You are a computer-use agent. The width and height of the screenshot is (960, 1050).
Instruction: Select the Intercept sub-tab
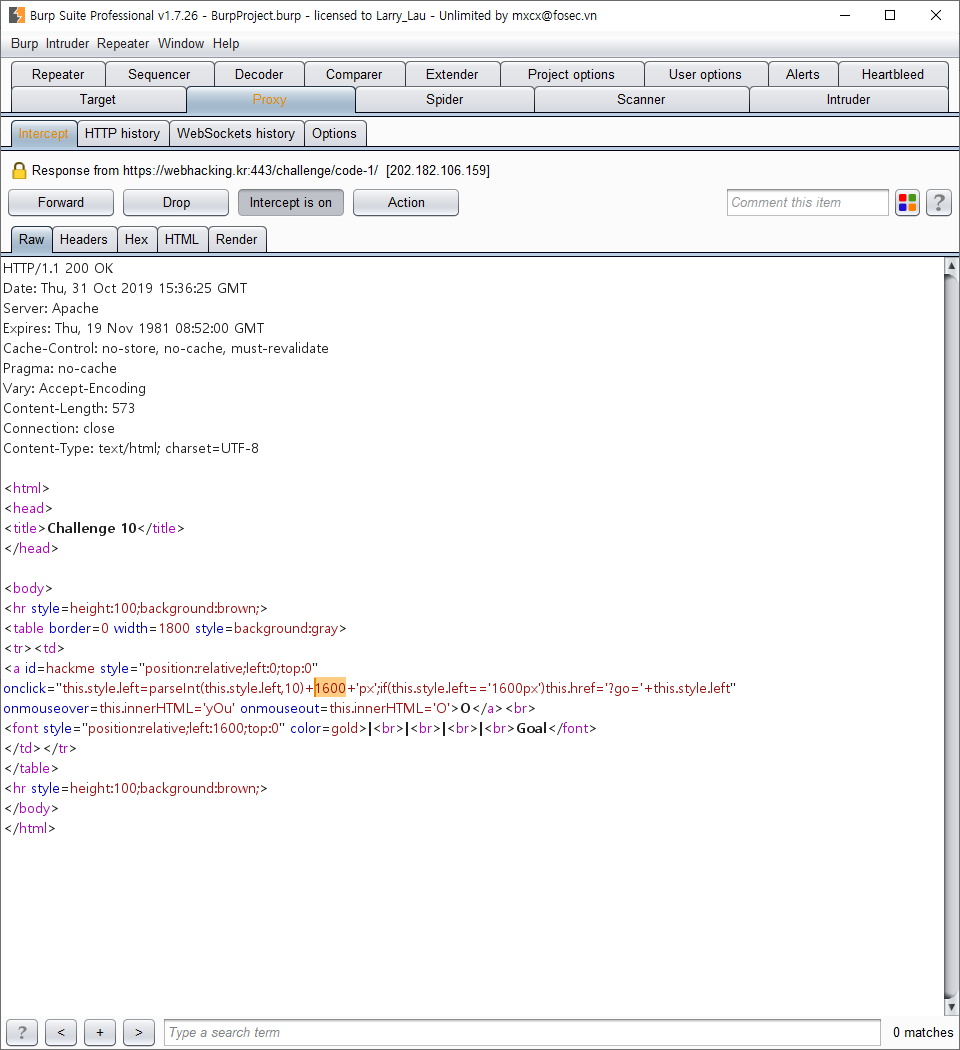(44, 133)
